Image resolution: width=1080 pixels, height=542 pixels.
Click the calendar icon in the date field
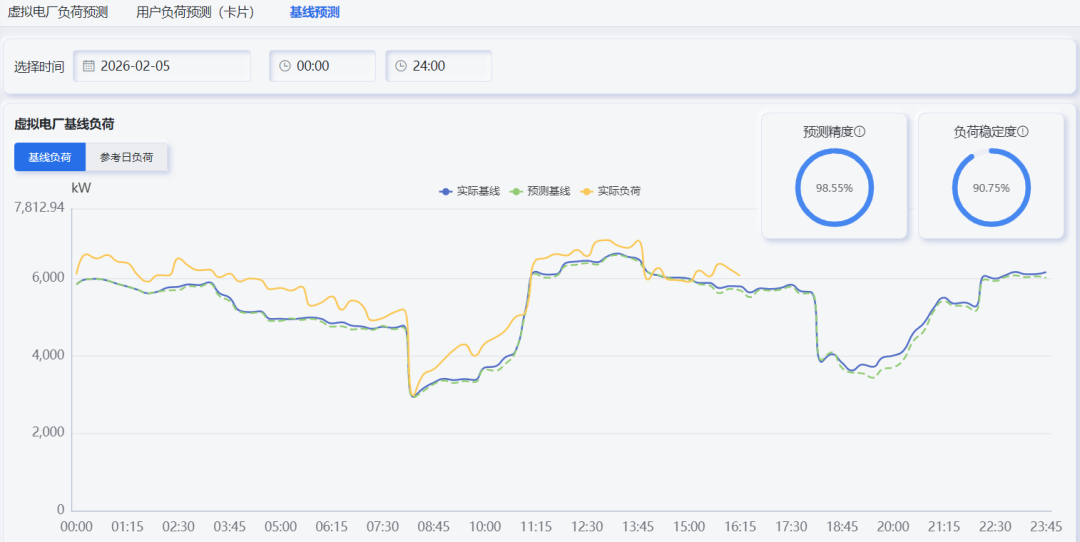89,66
